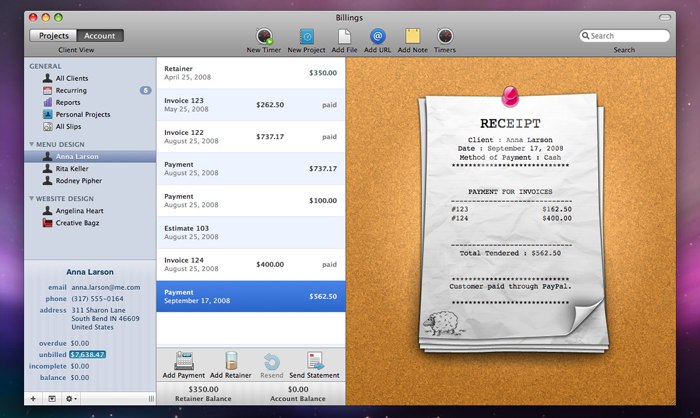Click the Add Retainer jar icon

231,361
